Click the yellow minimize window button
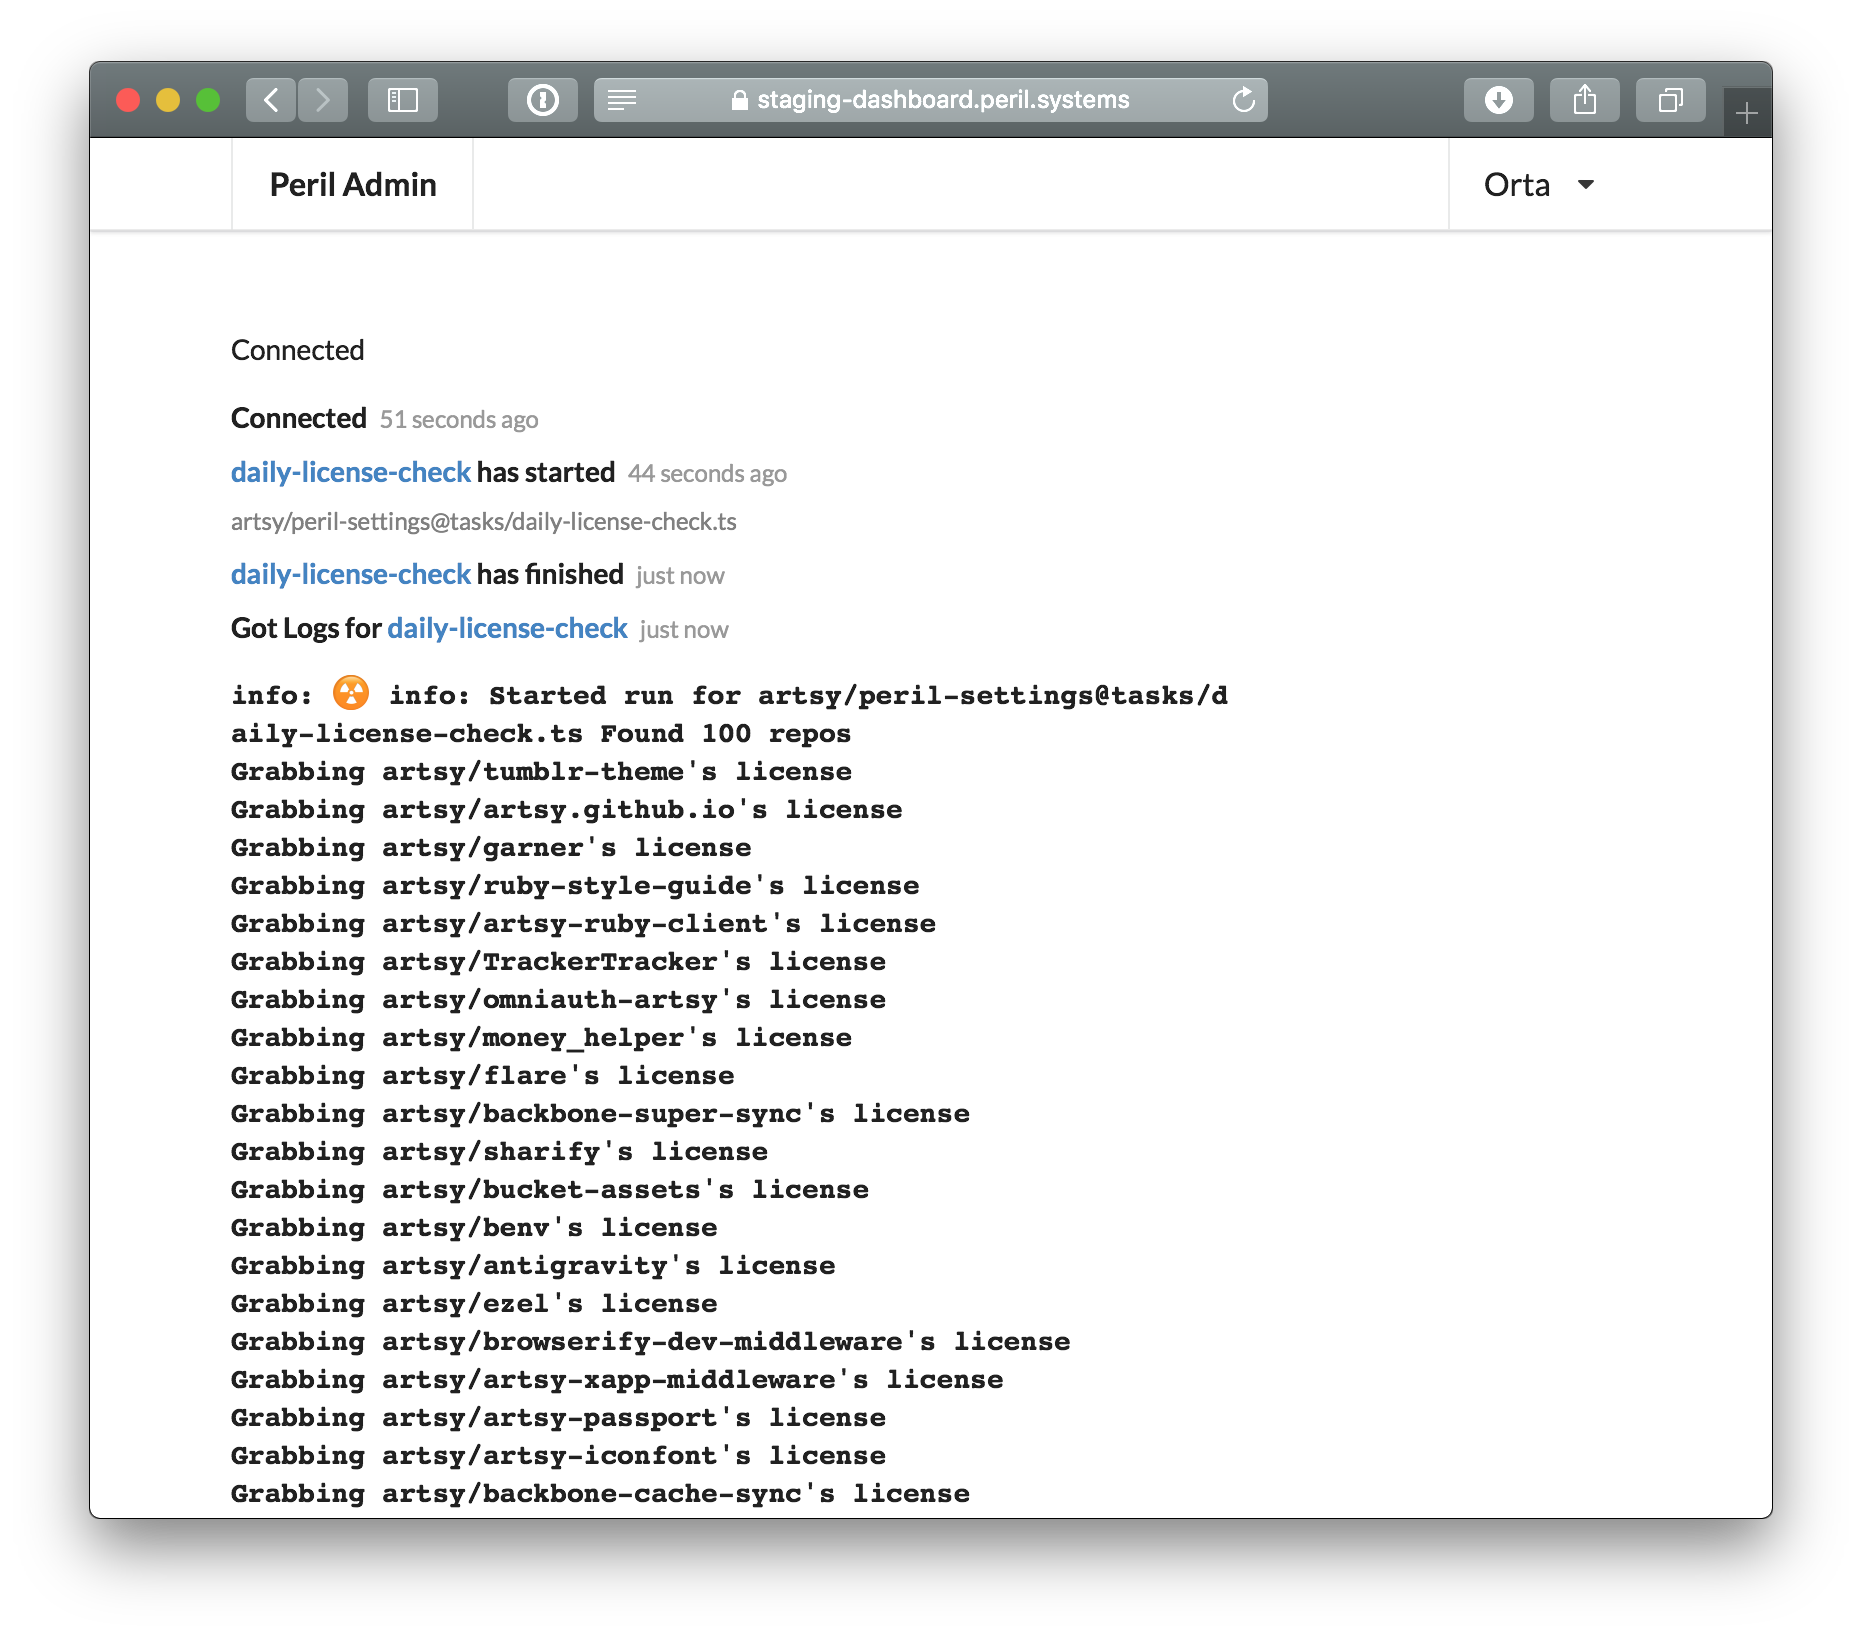This screenshot has height=1636, width=1862. 168,100
